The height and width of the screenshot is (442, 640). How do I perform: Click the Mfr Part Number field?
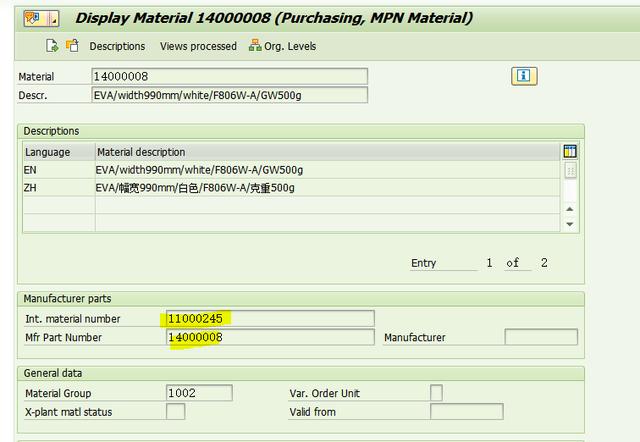click(x=270, y=337)
